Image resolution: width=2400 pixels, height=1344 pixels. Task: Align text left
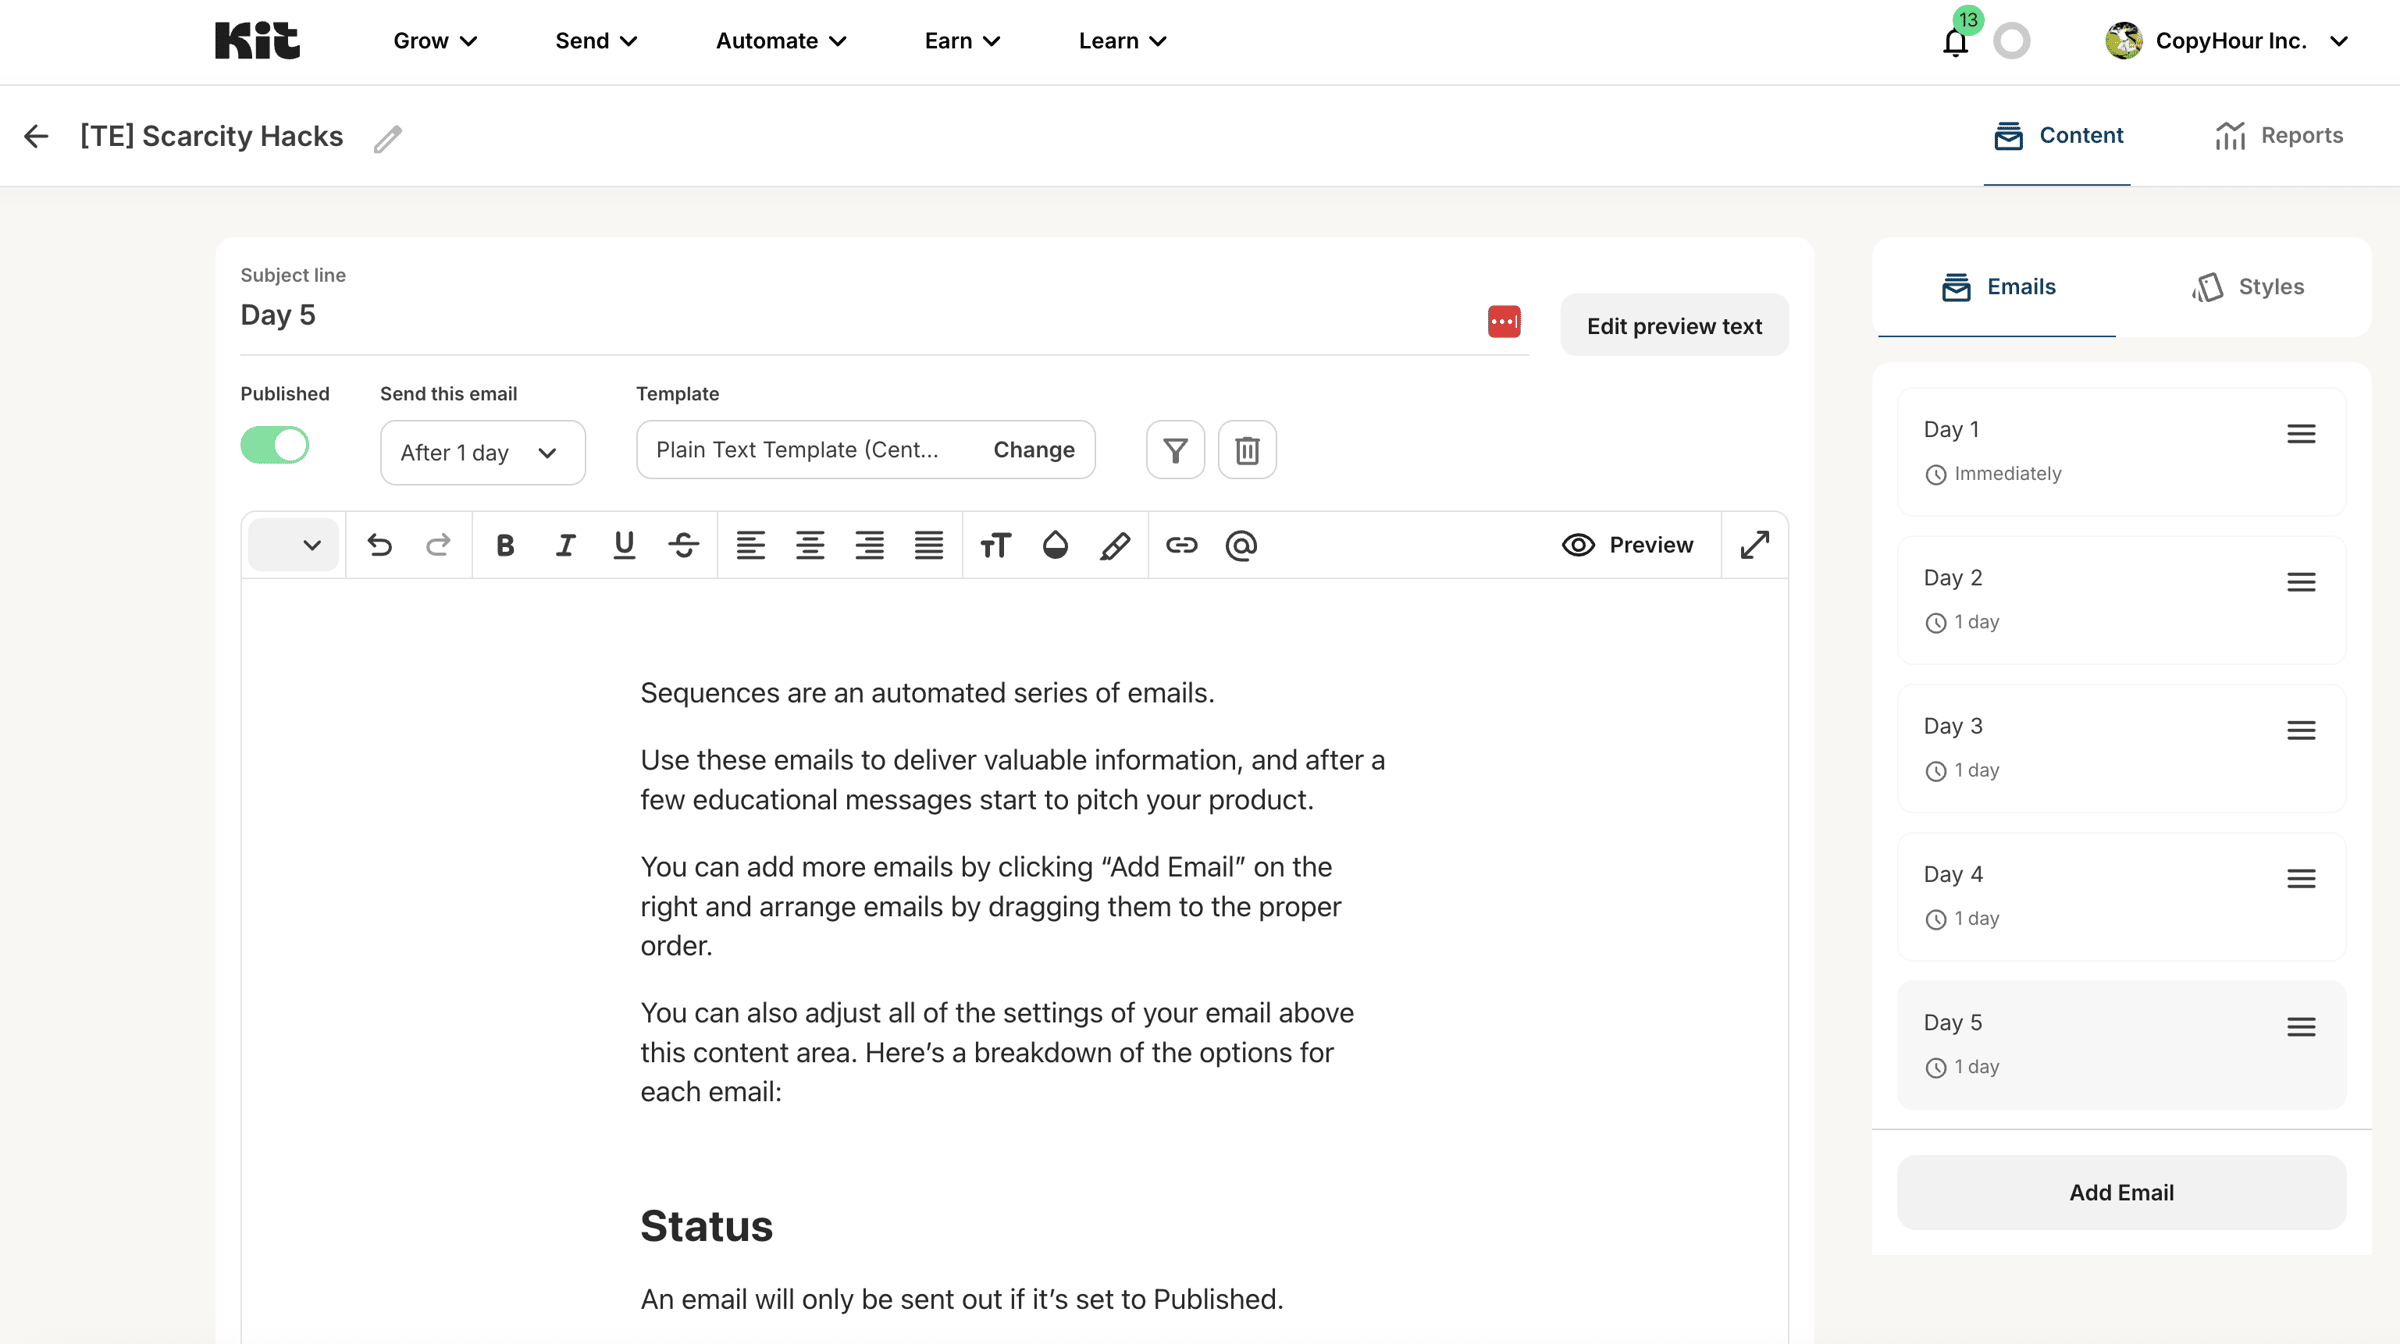point(750,545)
